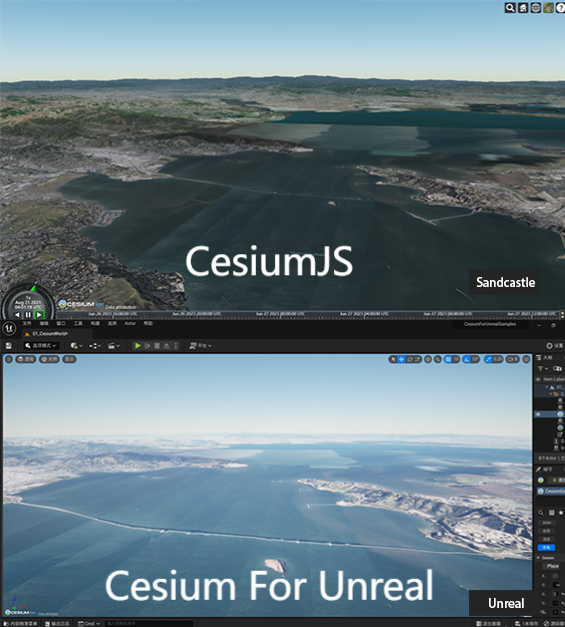Viewport: 565px width, 627px height.
Task: Open the 文件 (File) menu in Unreal
Action: tap(27, 323)
